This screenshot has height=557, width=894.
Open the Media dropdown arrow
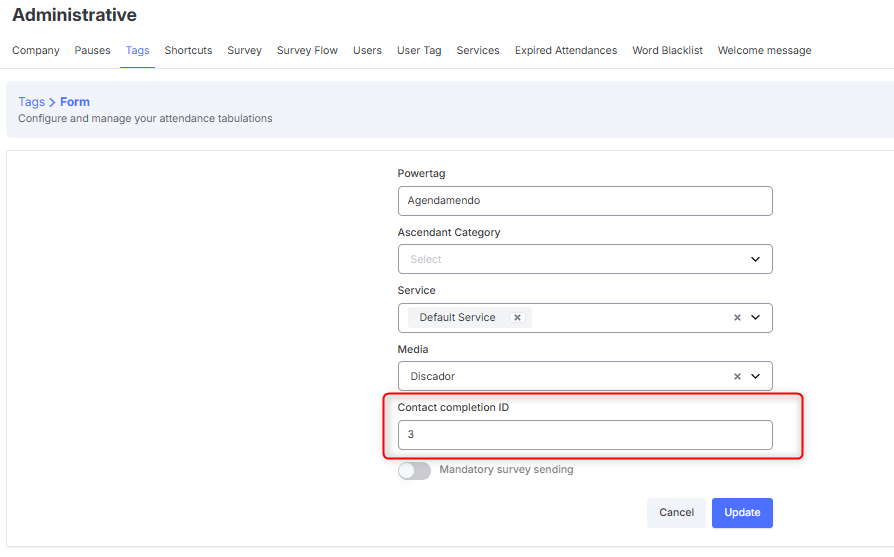755,376
